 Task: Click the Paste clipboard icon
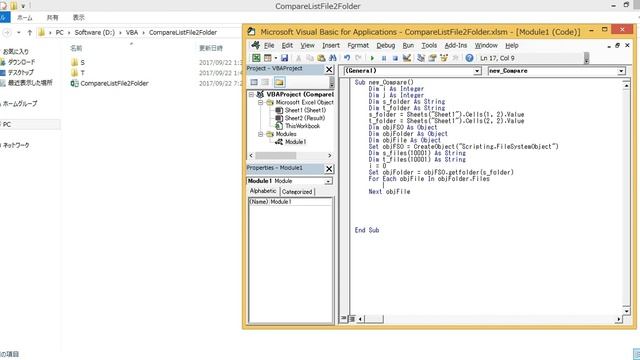[321, 58]
